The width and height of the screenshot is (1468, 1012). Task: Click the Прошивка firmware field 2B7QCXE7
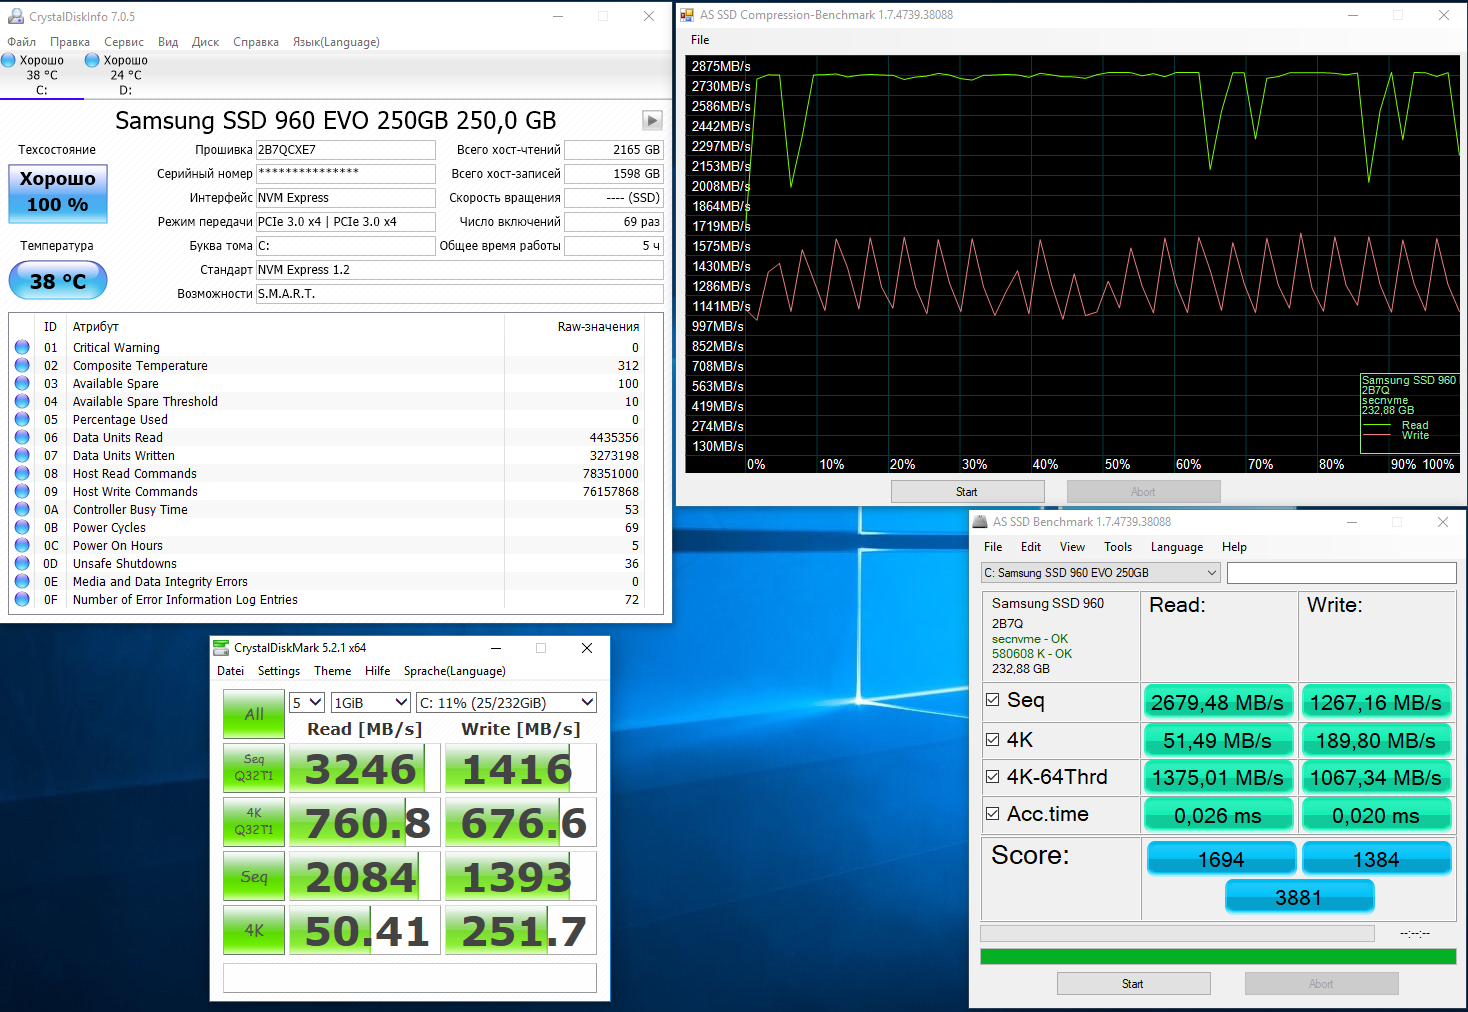[346, 150]
